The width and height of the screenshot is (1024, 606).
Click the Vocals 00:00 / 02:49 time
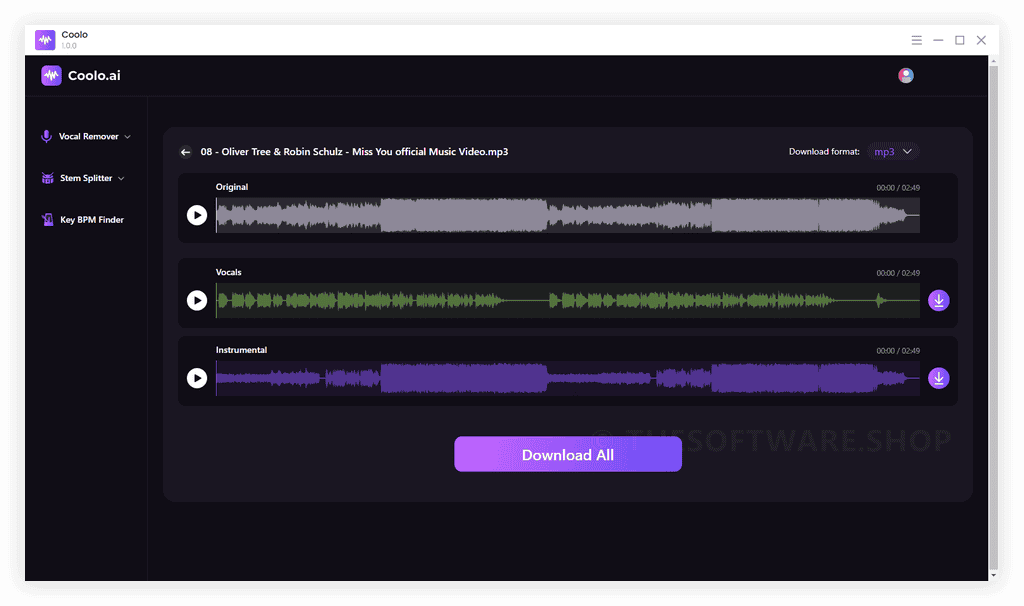point(898,273)
